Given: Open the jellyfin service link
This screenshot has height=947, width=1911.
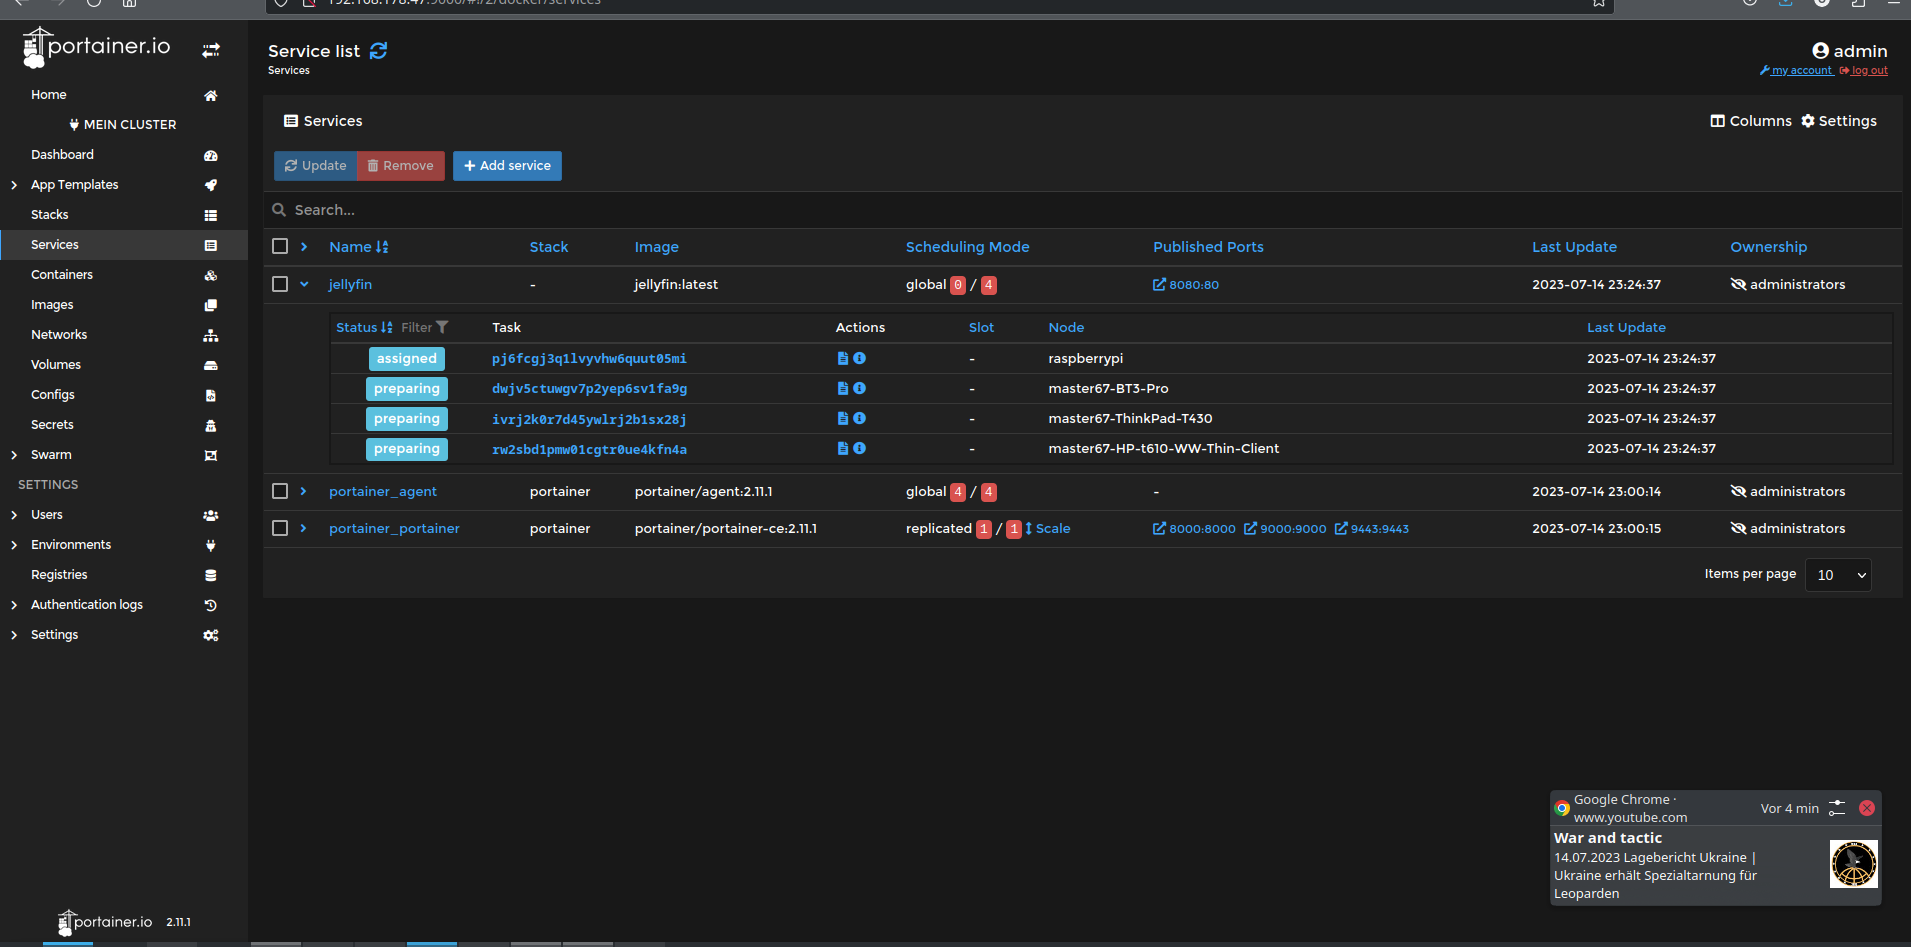Looking at the screenshot, I should click(350, 285).
